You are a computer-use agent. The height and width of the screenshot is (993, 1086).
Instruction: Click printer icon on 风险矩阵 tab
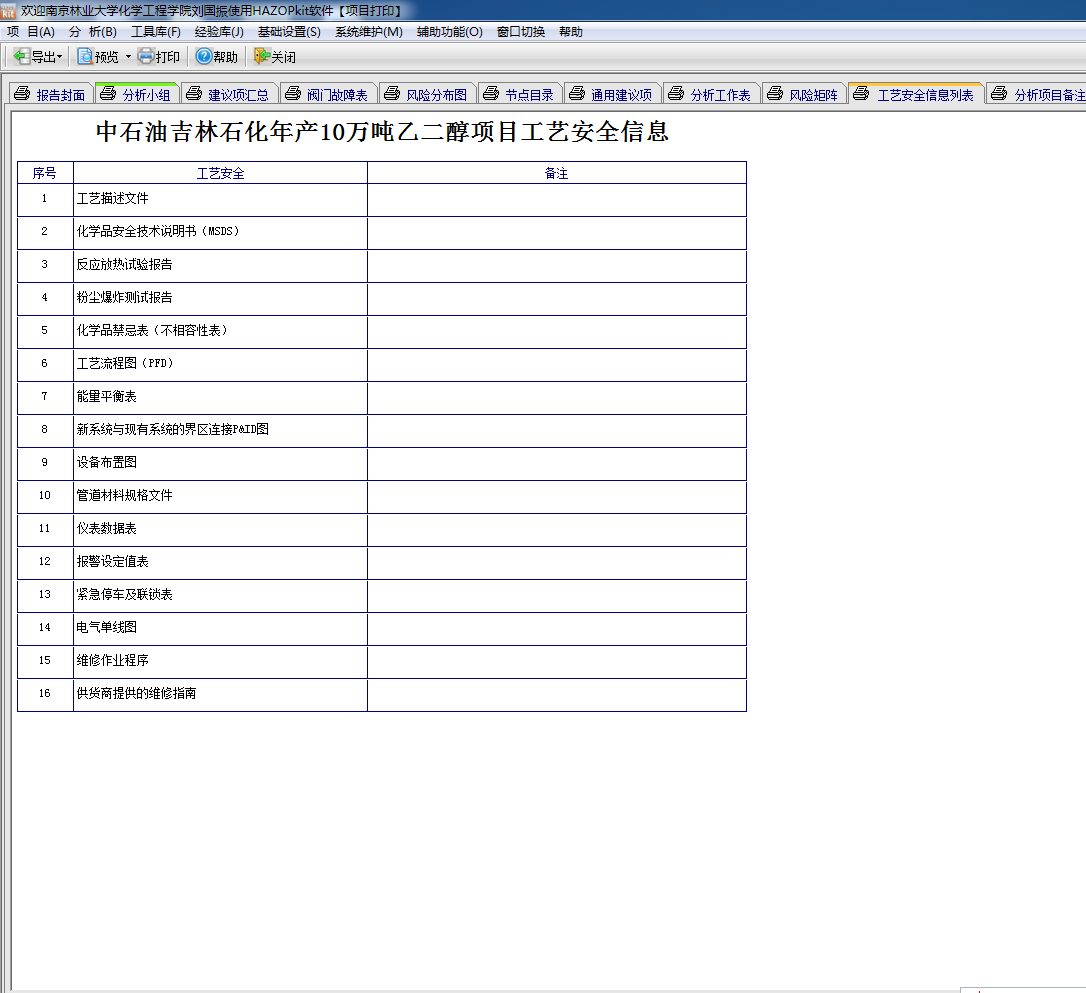click(775, 93)
